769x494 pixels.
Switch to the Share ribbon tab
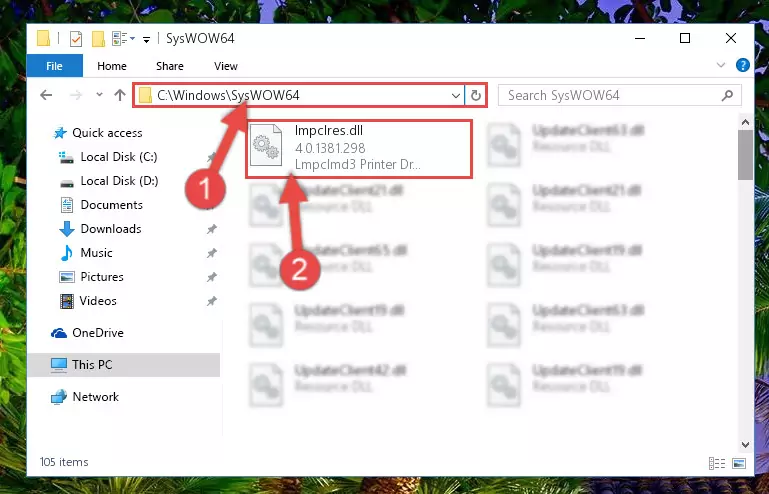tap(170, 66)
